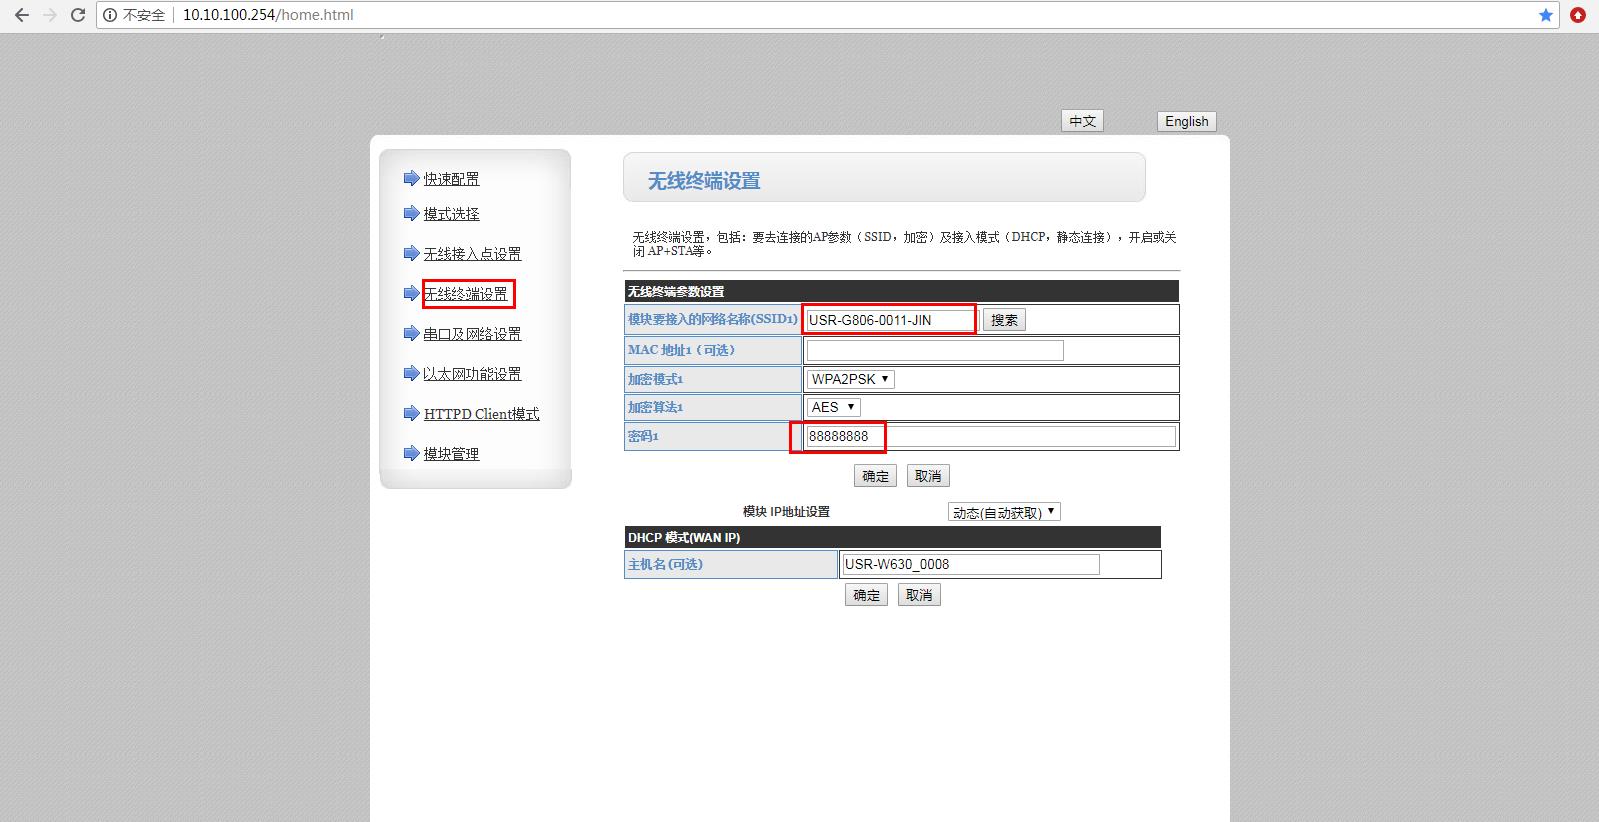Click the site info icon before 不安全

tap(110, 15)
